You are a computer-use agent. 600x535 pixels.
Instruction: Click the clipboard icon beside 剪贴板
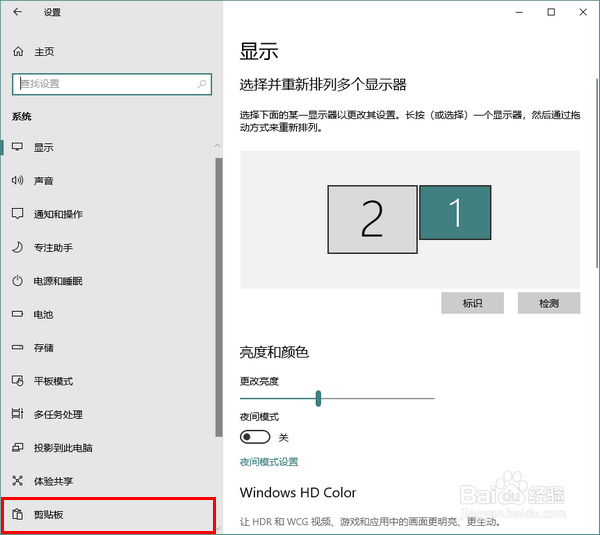pyautogui.click(x=18, y=514)
